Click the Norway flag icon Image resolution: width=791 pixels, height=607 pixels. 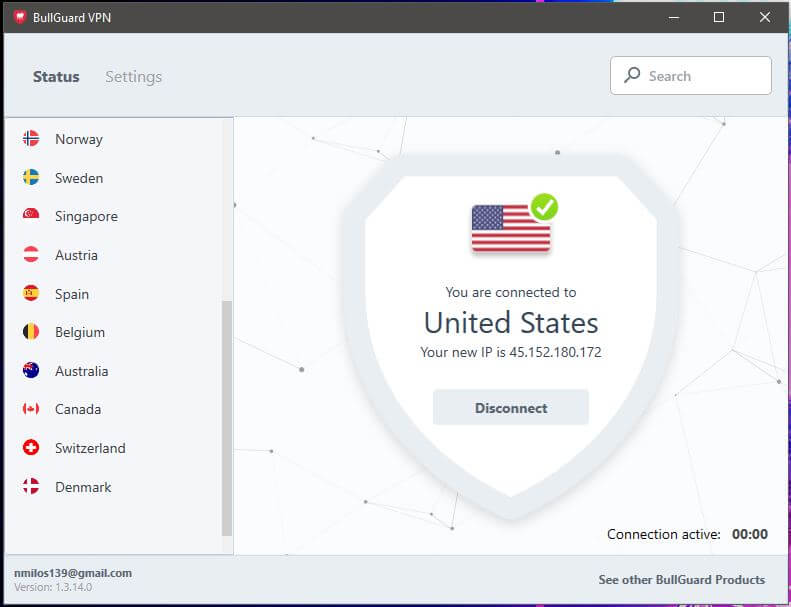point(31,138)
